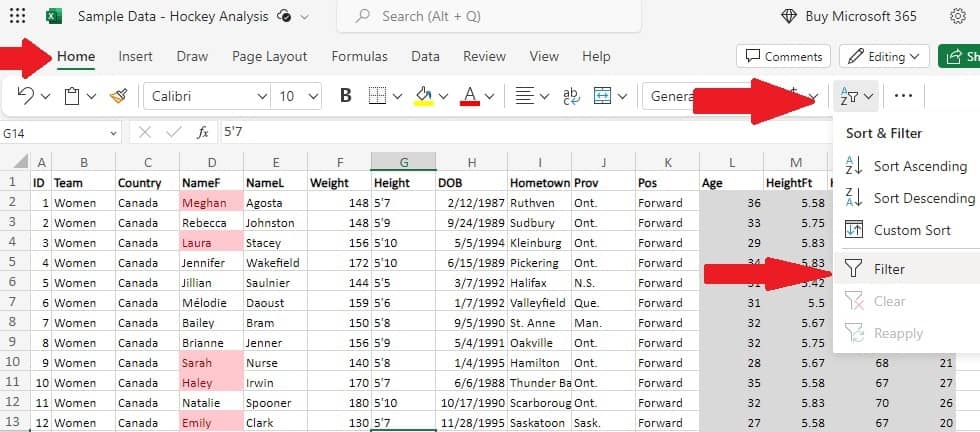Expand the file name title dropdown chevron

click(x=304, y=17)
